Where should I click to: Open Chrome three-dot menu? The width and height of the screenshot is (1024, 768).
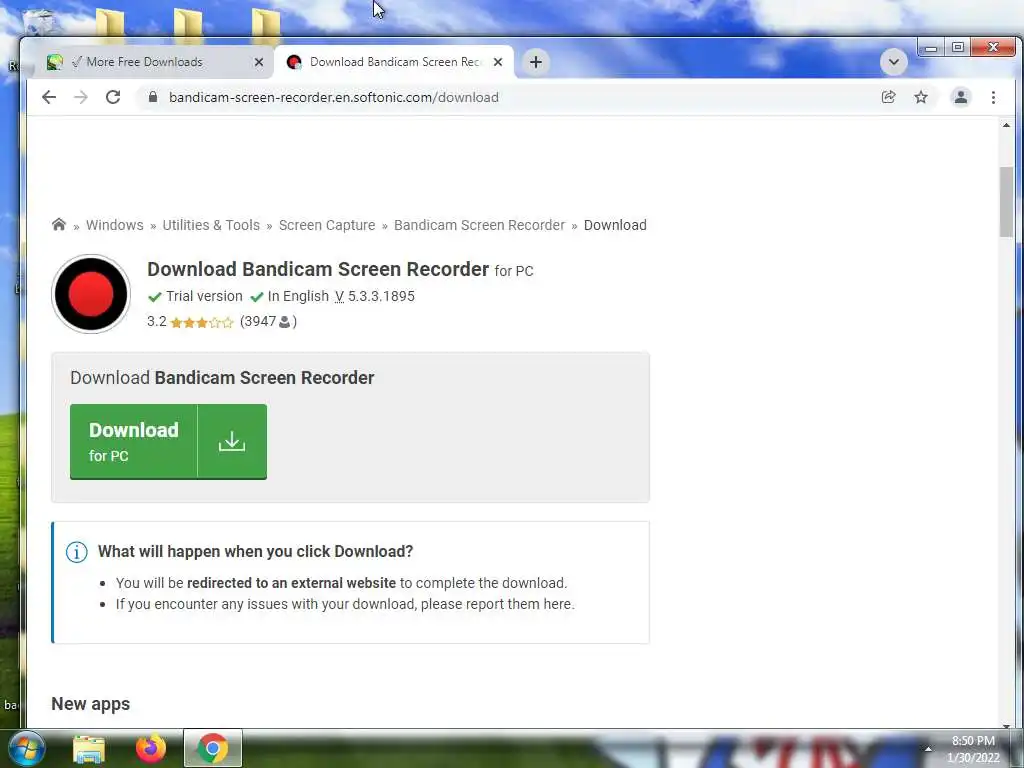993,97
